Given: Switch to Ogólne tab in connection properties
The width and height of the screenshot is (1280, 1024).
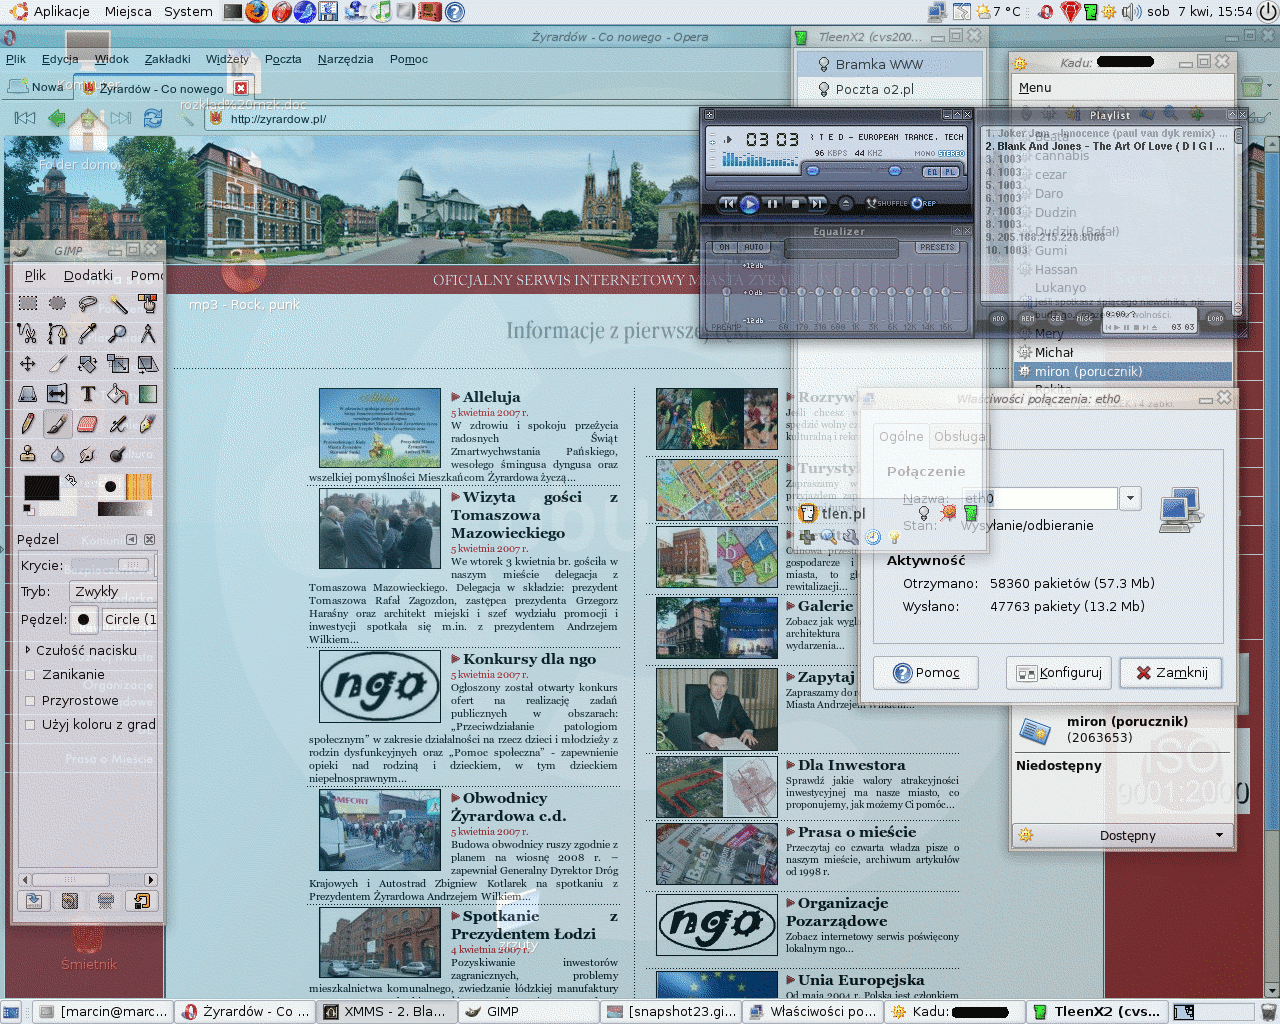Looking at the screenshot, I should 901,436.
